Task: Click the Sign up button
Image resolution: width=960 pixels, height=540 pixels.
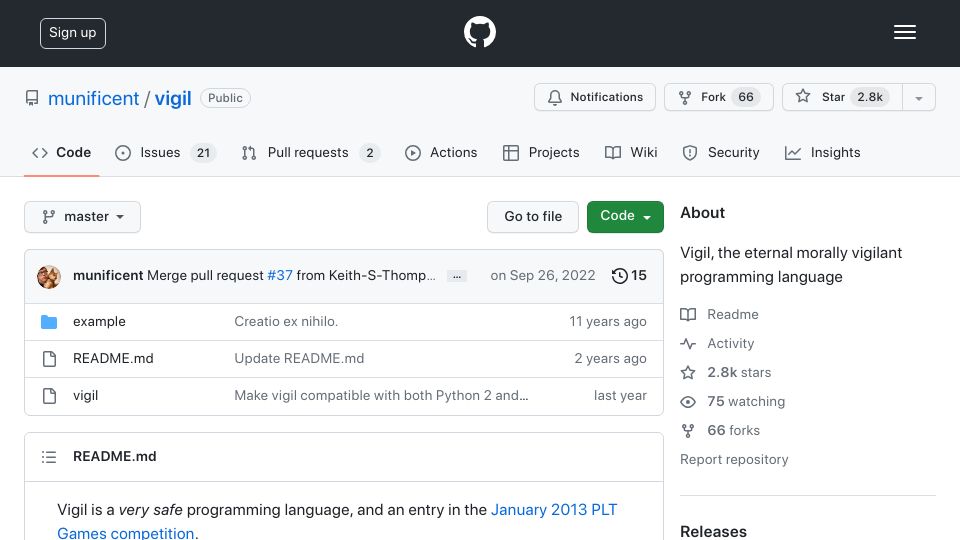Action: (x=73, y=33)
